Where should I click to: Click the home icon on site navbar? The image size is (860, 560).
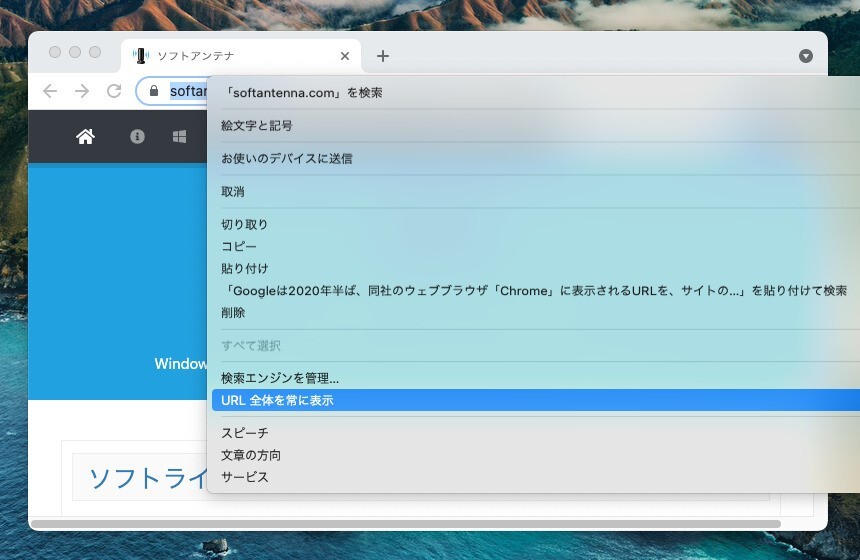pos(85,137)
